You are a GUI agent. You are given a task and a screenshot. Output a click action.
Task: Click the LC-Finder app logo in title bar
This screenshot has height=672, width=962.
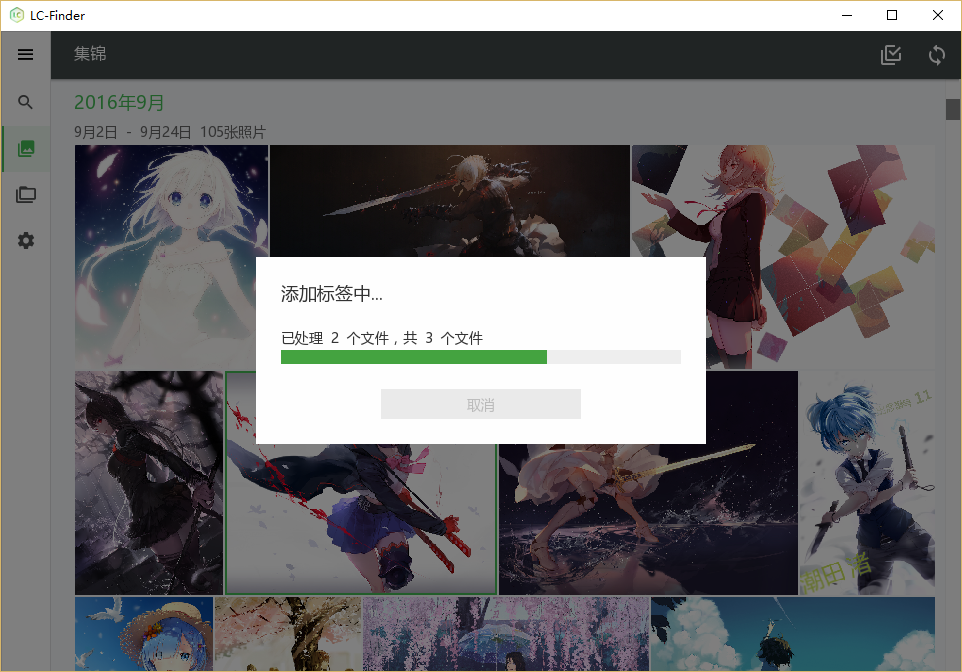(17, 15)
